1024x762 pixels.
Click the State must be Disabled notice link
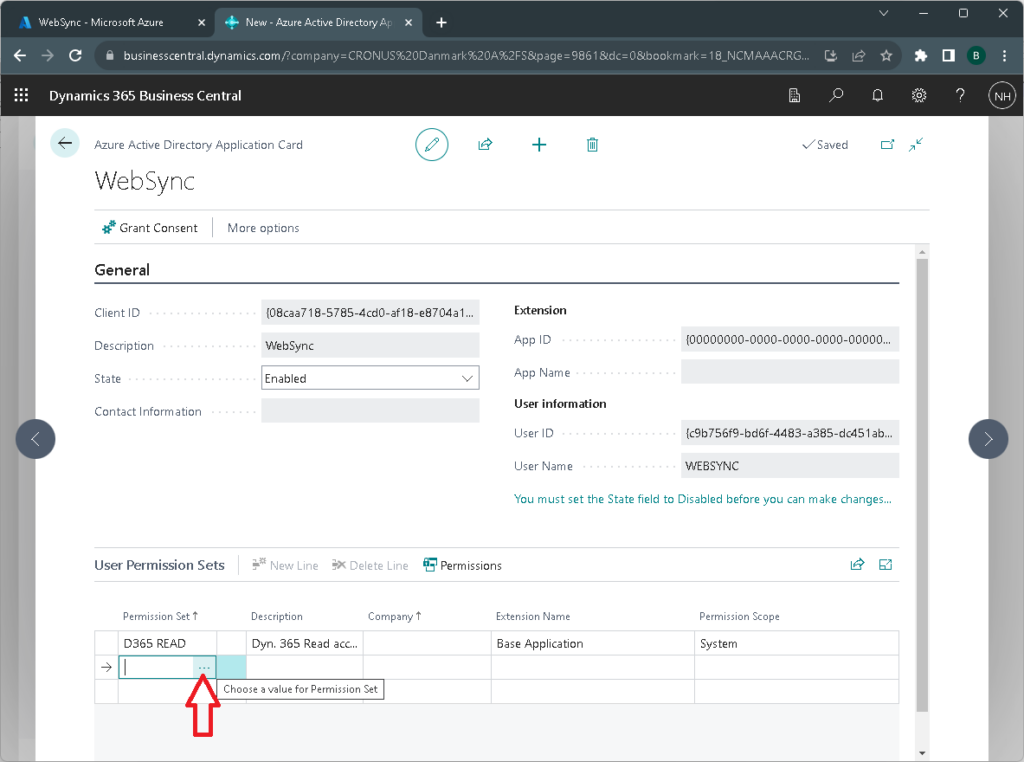[702, 499]
